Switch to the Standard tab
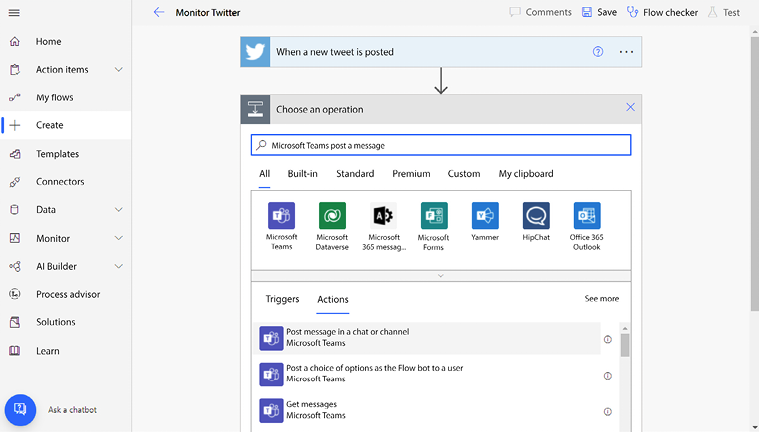The image size is (759, 432). click(355, 174)
